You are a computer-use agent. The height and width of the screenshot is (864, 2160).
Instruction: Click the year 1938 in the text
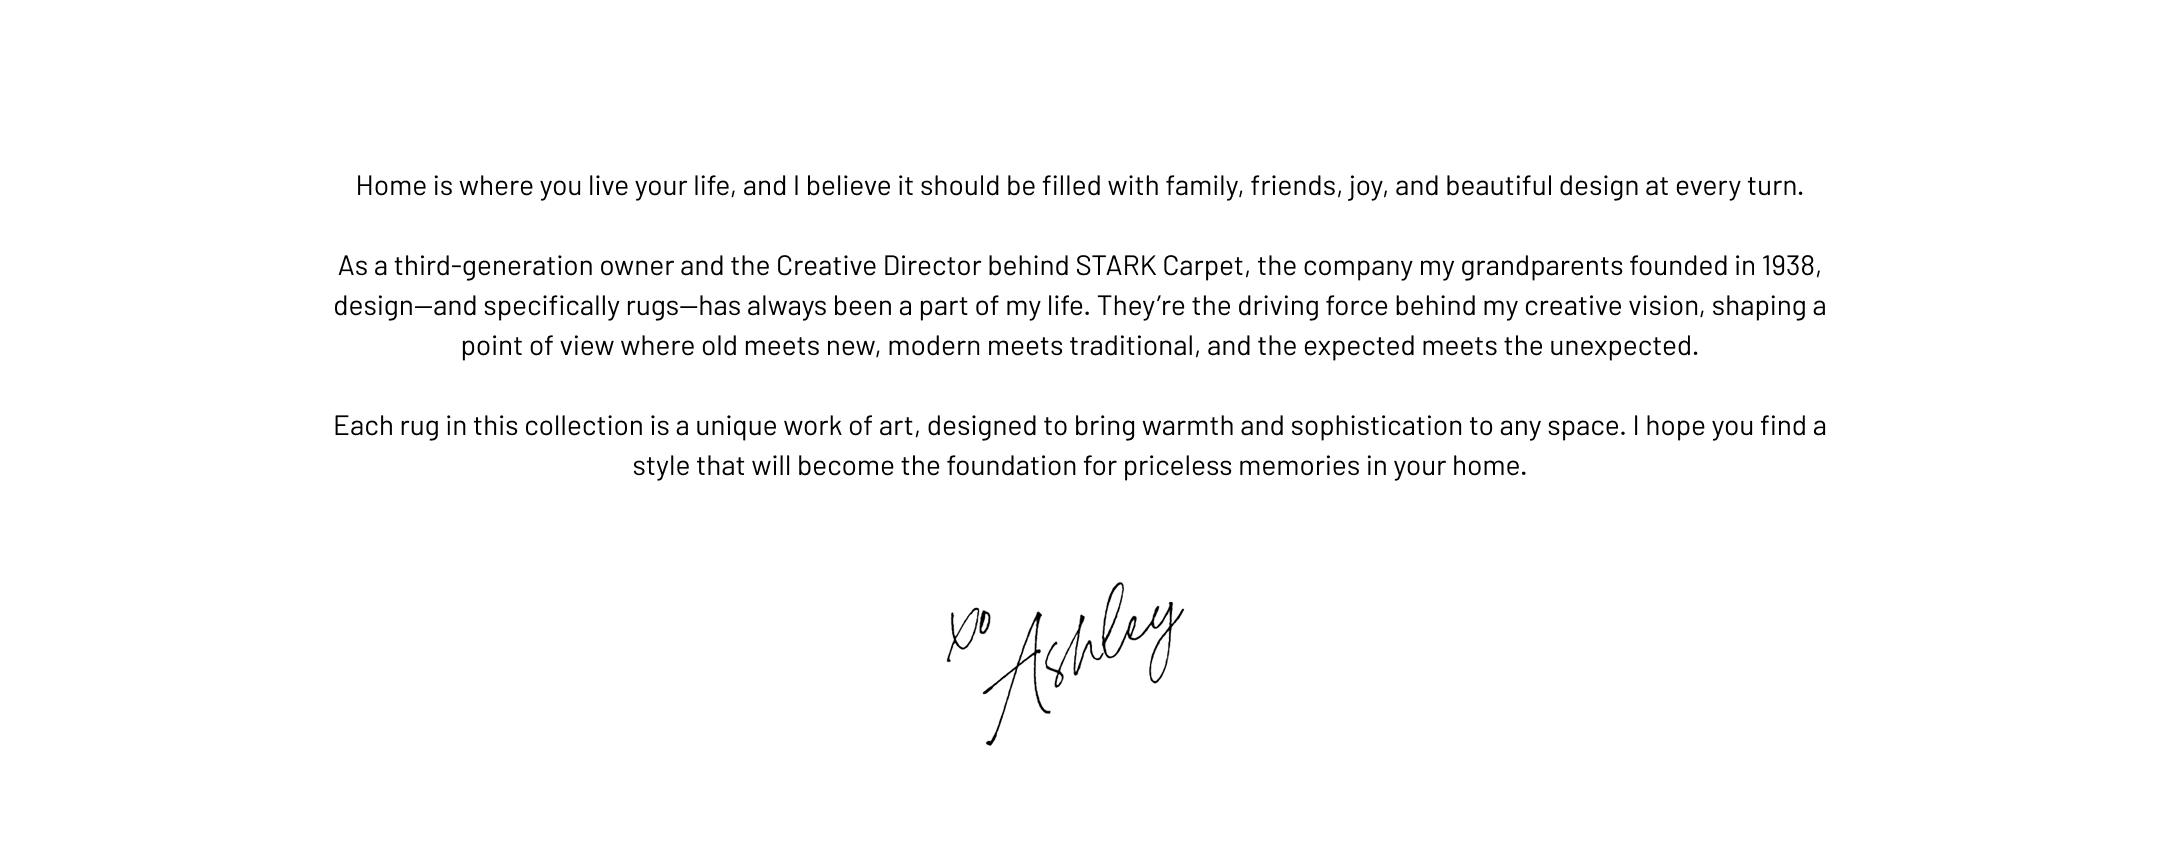pos(1790,266)
